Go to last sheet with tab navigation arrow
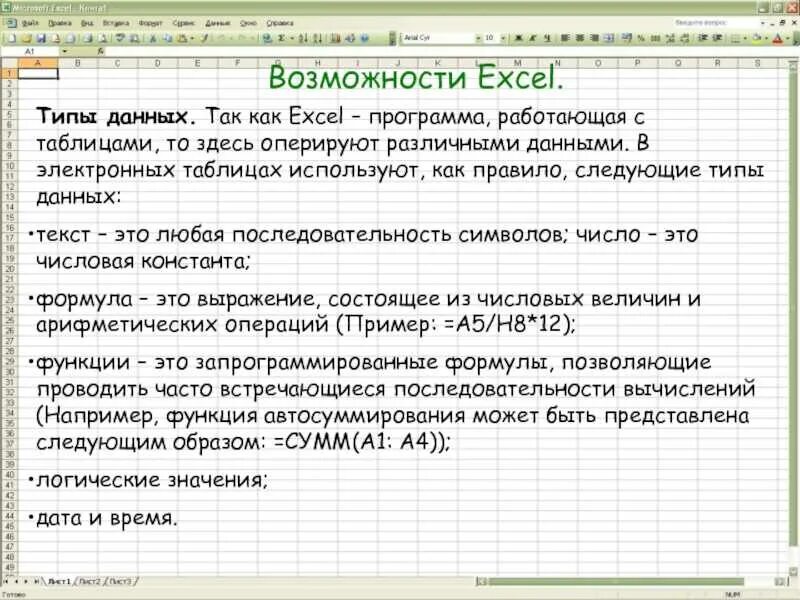The height and width of the screenshot is (600, 800). (x=36, y=581)
